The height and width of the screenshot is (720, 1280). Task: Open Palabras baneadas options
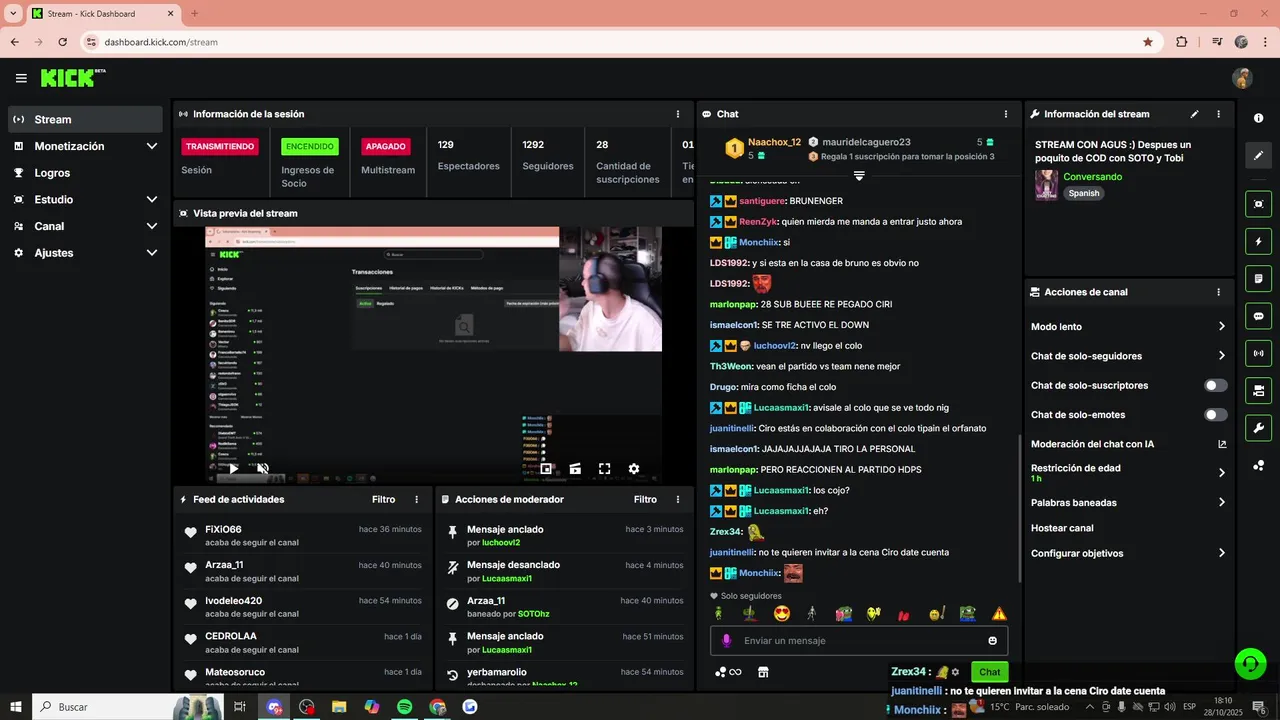(1128, 502)
